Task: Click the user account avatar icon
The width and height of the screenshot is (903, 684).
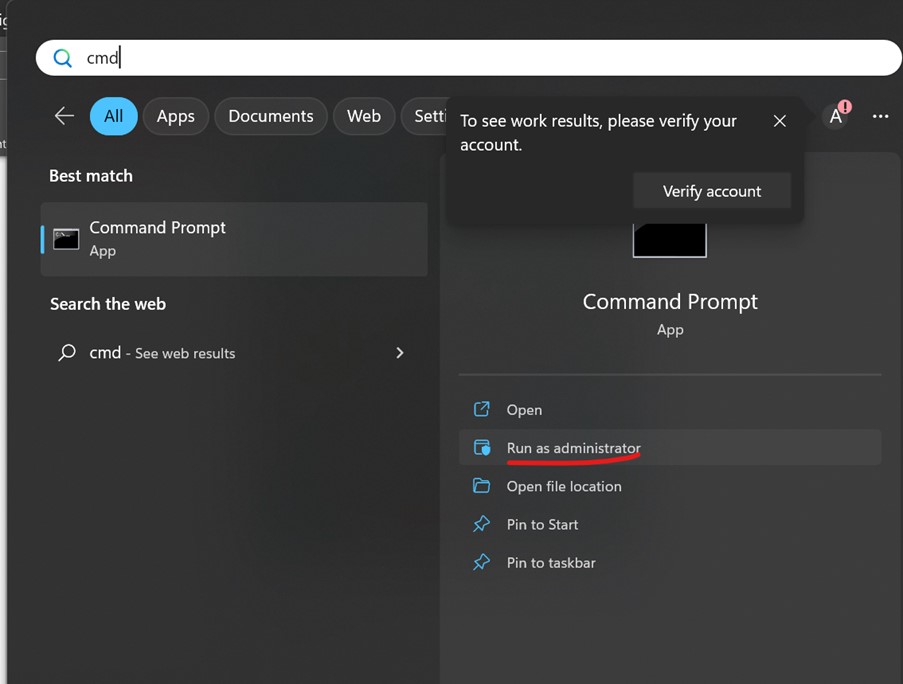Action: pyautogui.click(x=836, y=116)
